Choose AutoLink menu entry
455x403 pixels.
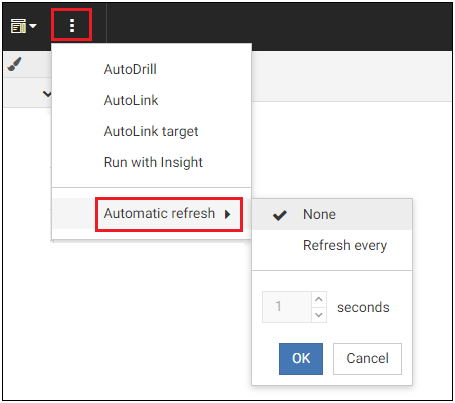(x=131, y=100)
